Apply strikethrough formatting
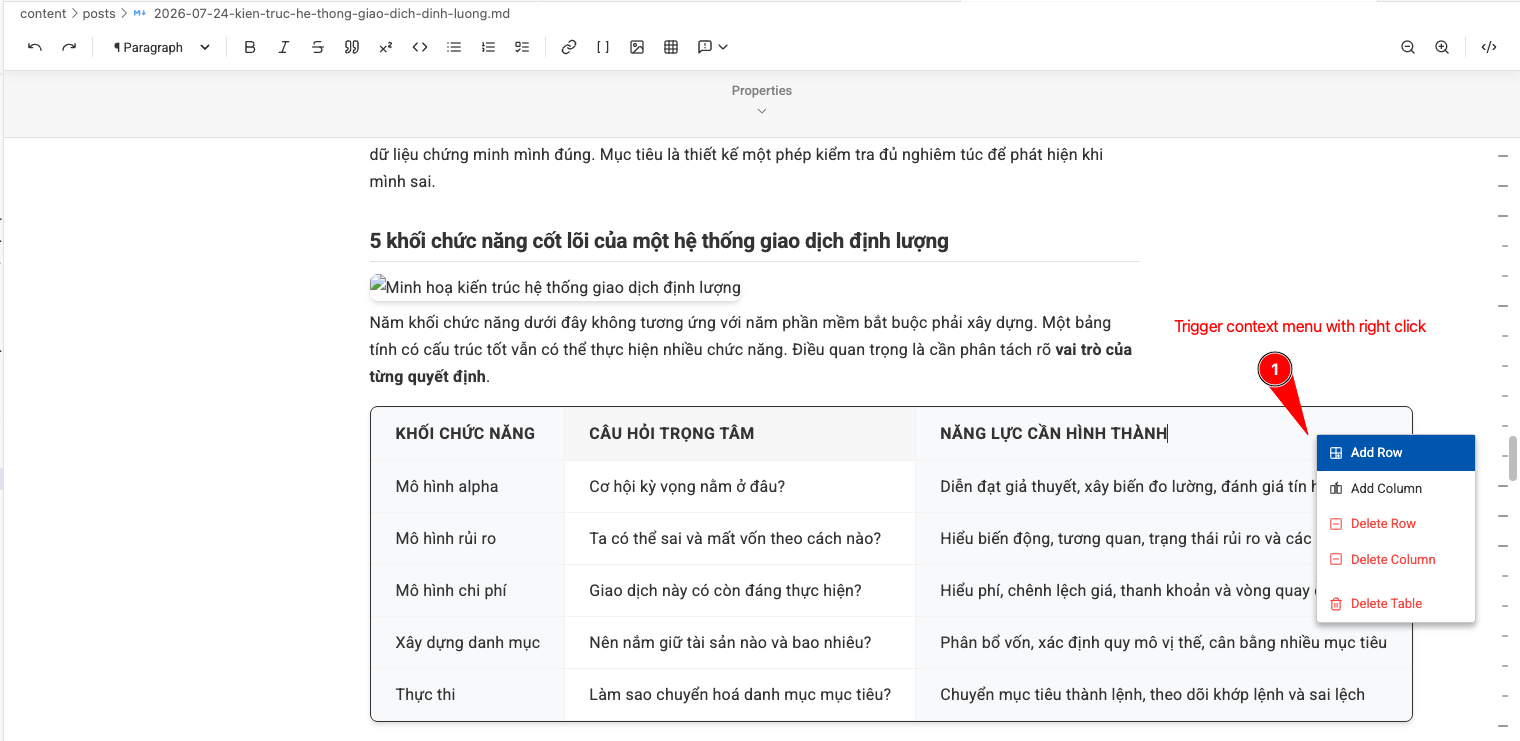1520x741 pixels. coord(318,47)
